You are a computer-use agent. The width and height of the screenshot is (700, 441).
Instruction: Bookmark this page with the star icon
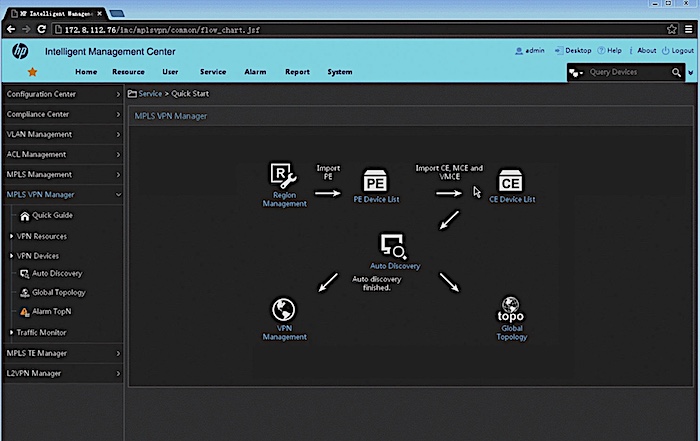[x=672, y=29]
